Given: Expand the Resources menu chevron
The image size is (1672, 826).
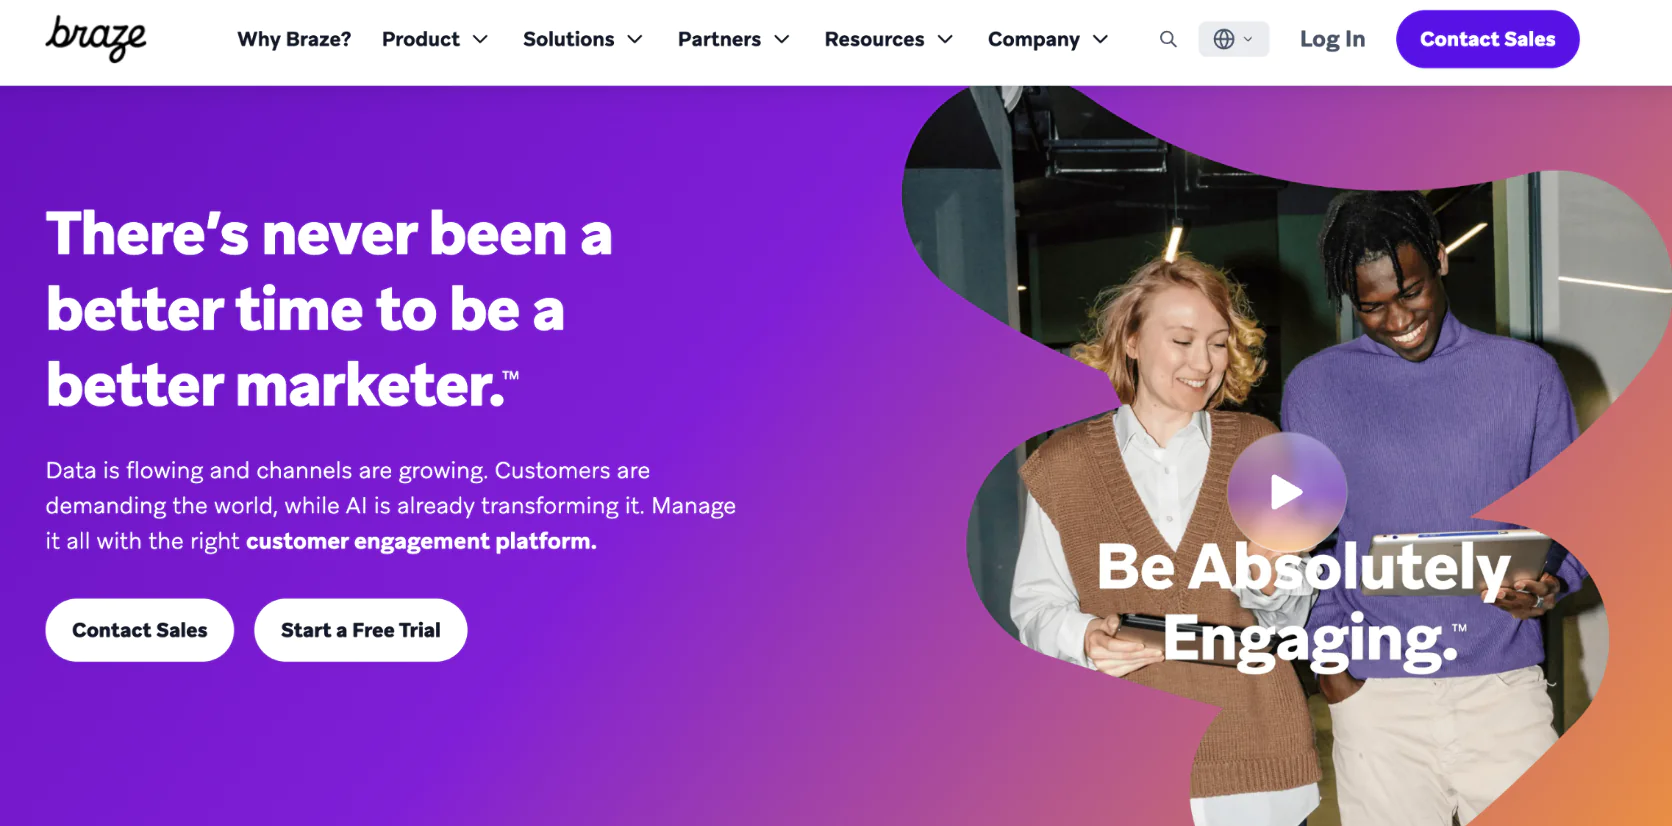Looking at the screenshot, I should [945, 39].
